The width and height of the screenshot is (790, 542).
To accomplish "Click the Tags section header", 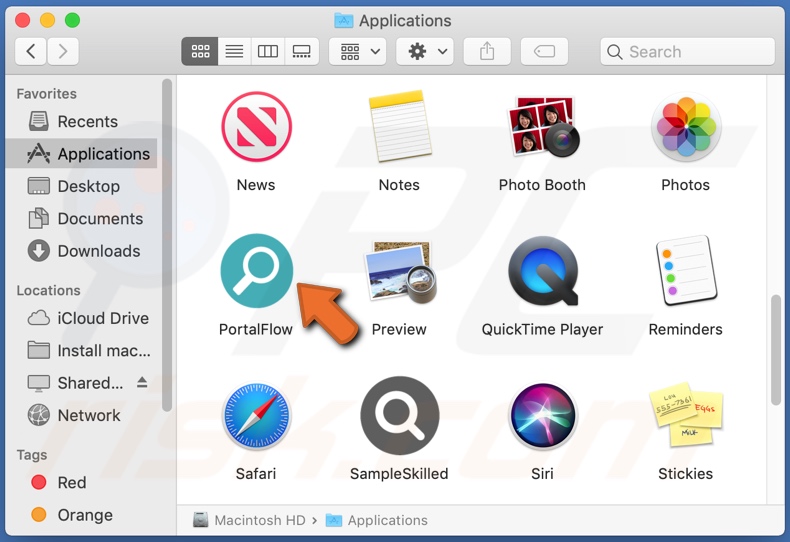I will [x=32, y=455].
